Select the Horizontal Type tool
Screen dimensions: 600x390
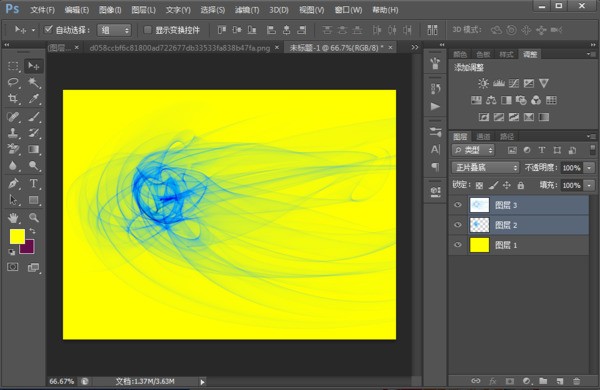[34, 183]
